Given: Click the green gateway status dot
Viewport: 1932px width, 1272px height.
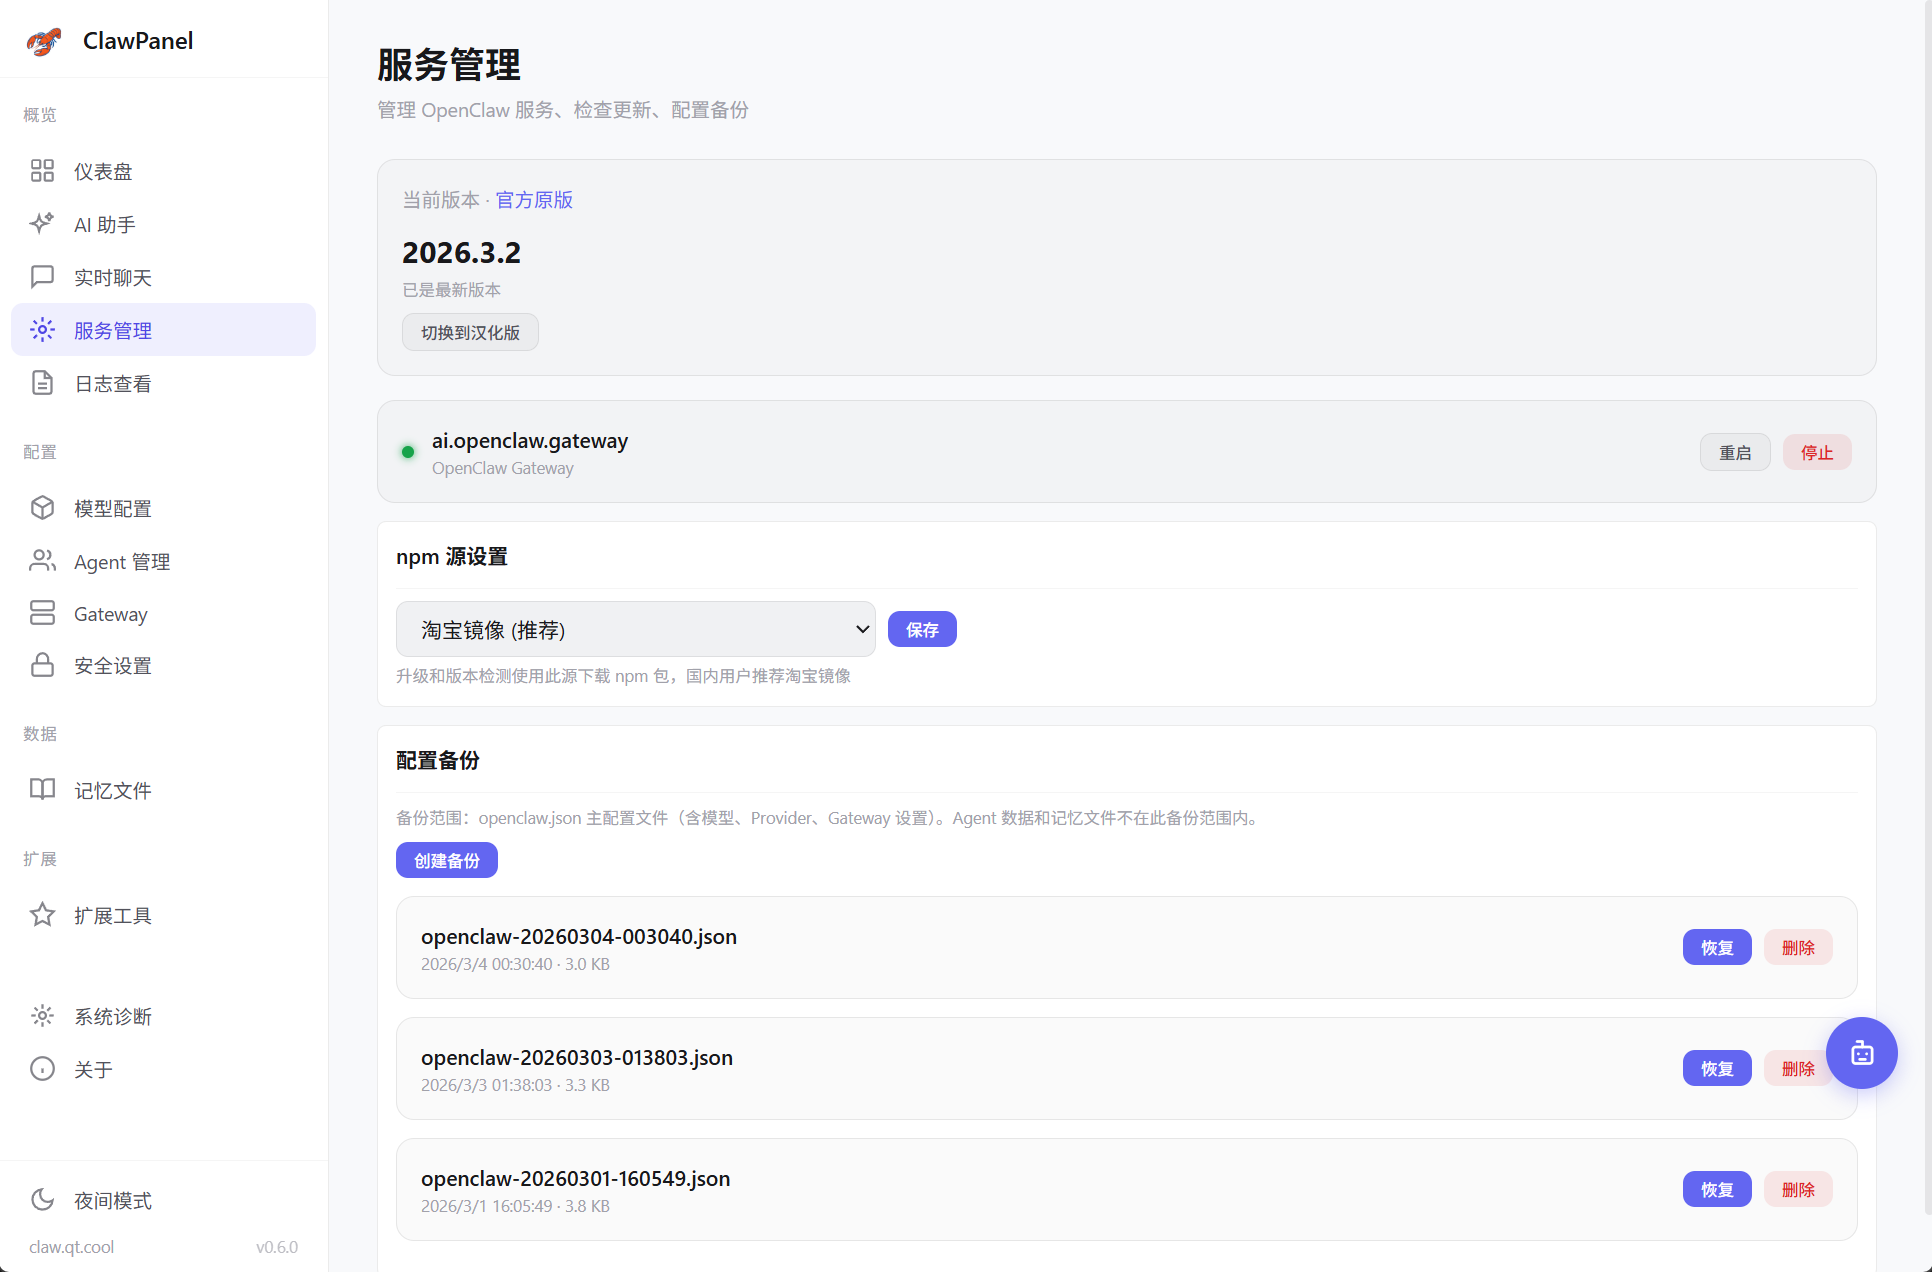Looking at the screenshot, I should [408, 452].
